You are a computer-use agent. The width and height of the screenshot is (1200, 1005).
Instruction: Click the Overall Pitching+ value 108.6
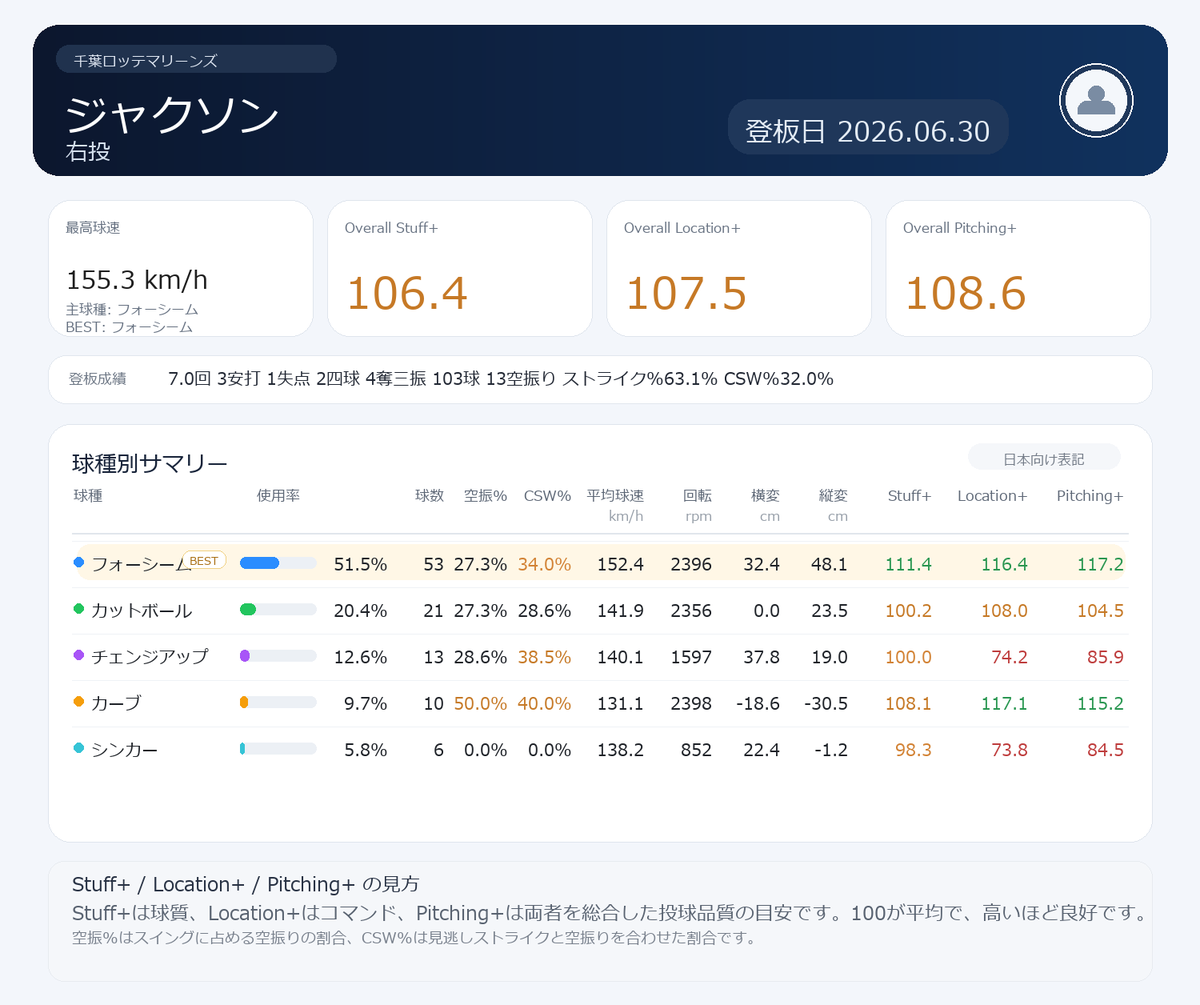965,293
